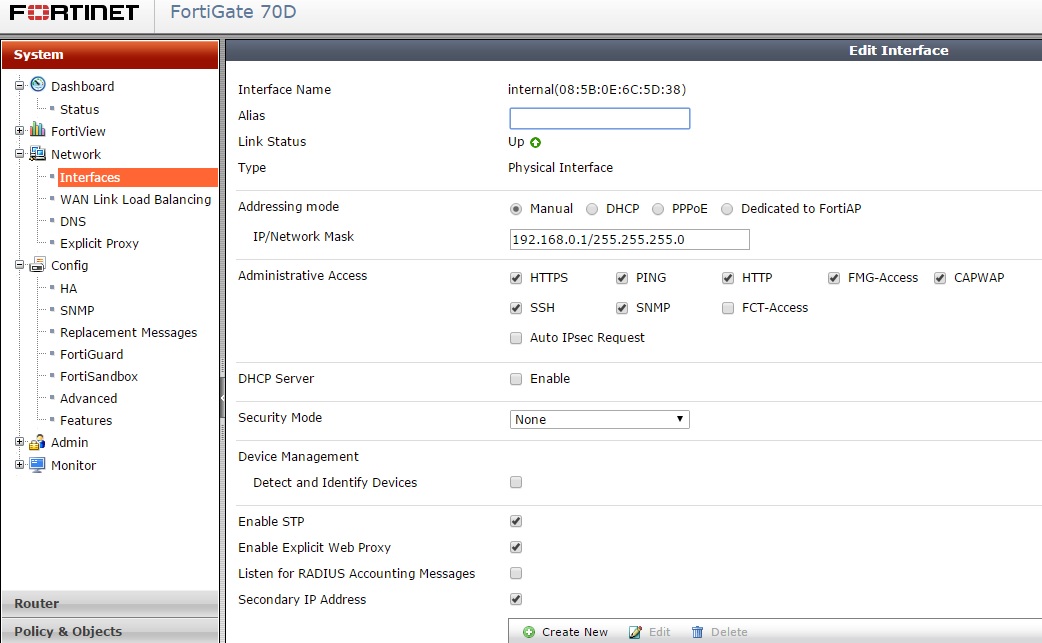Viewport: 1042px width, 643px height.
Task: Open DNS settings page
Action: coord(73,221)
